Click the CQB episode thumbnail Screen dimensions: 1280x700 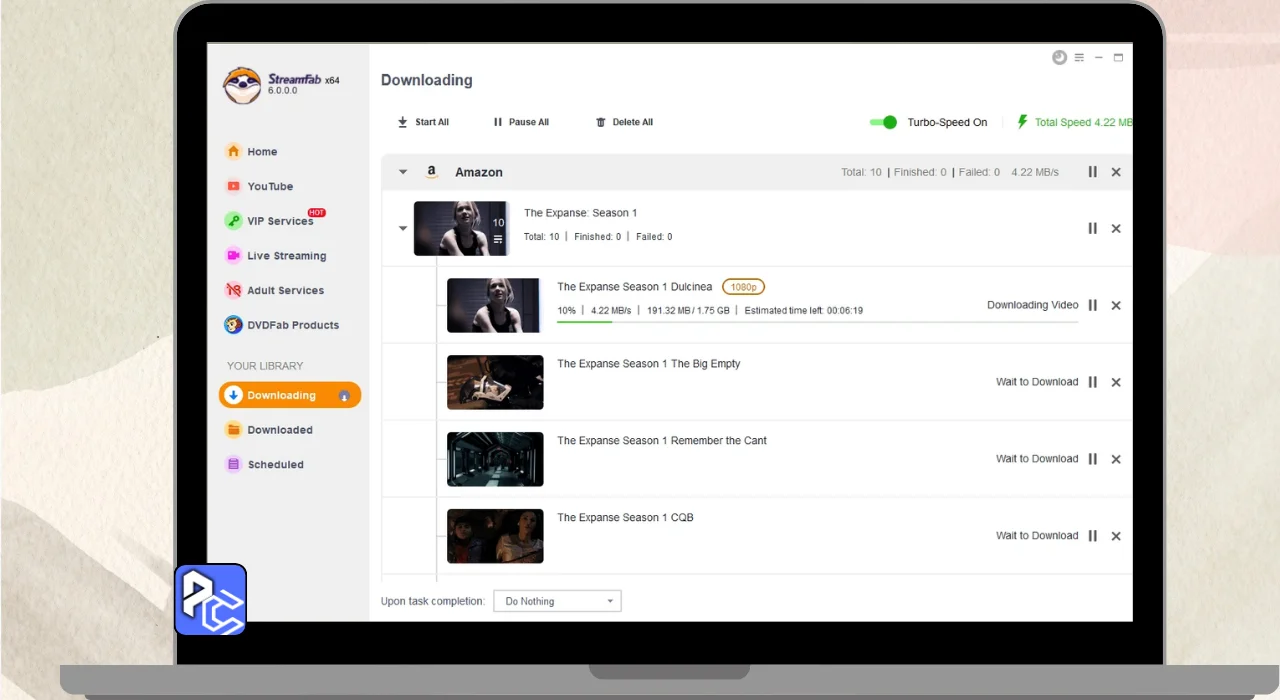495,536
